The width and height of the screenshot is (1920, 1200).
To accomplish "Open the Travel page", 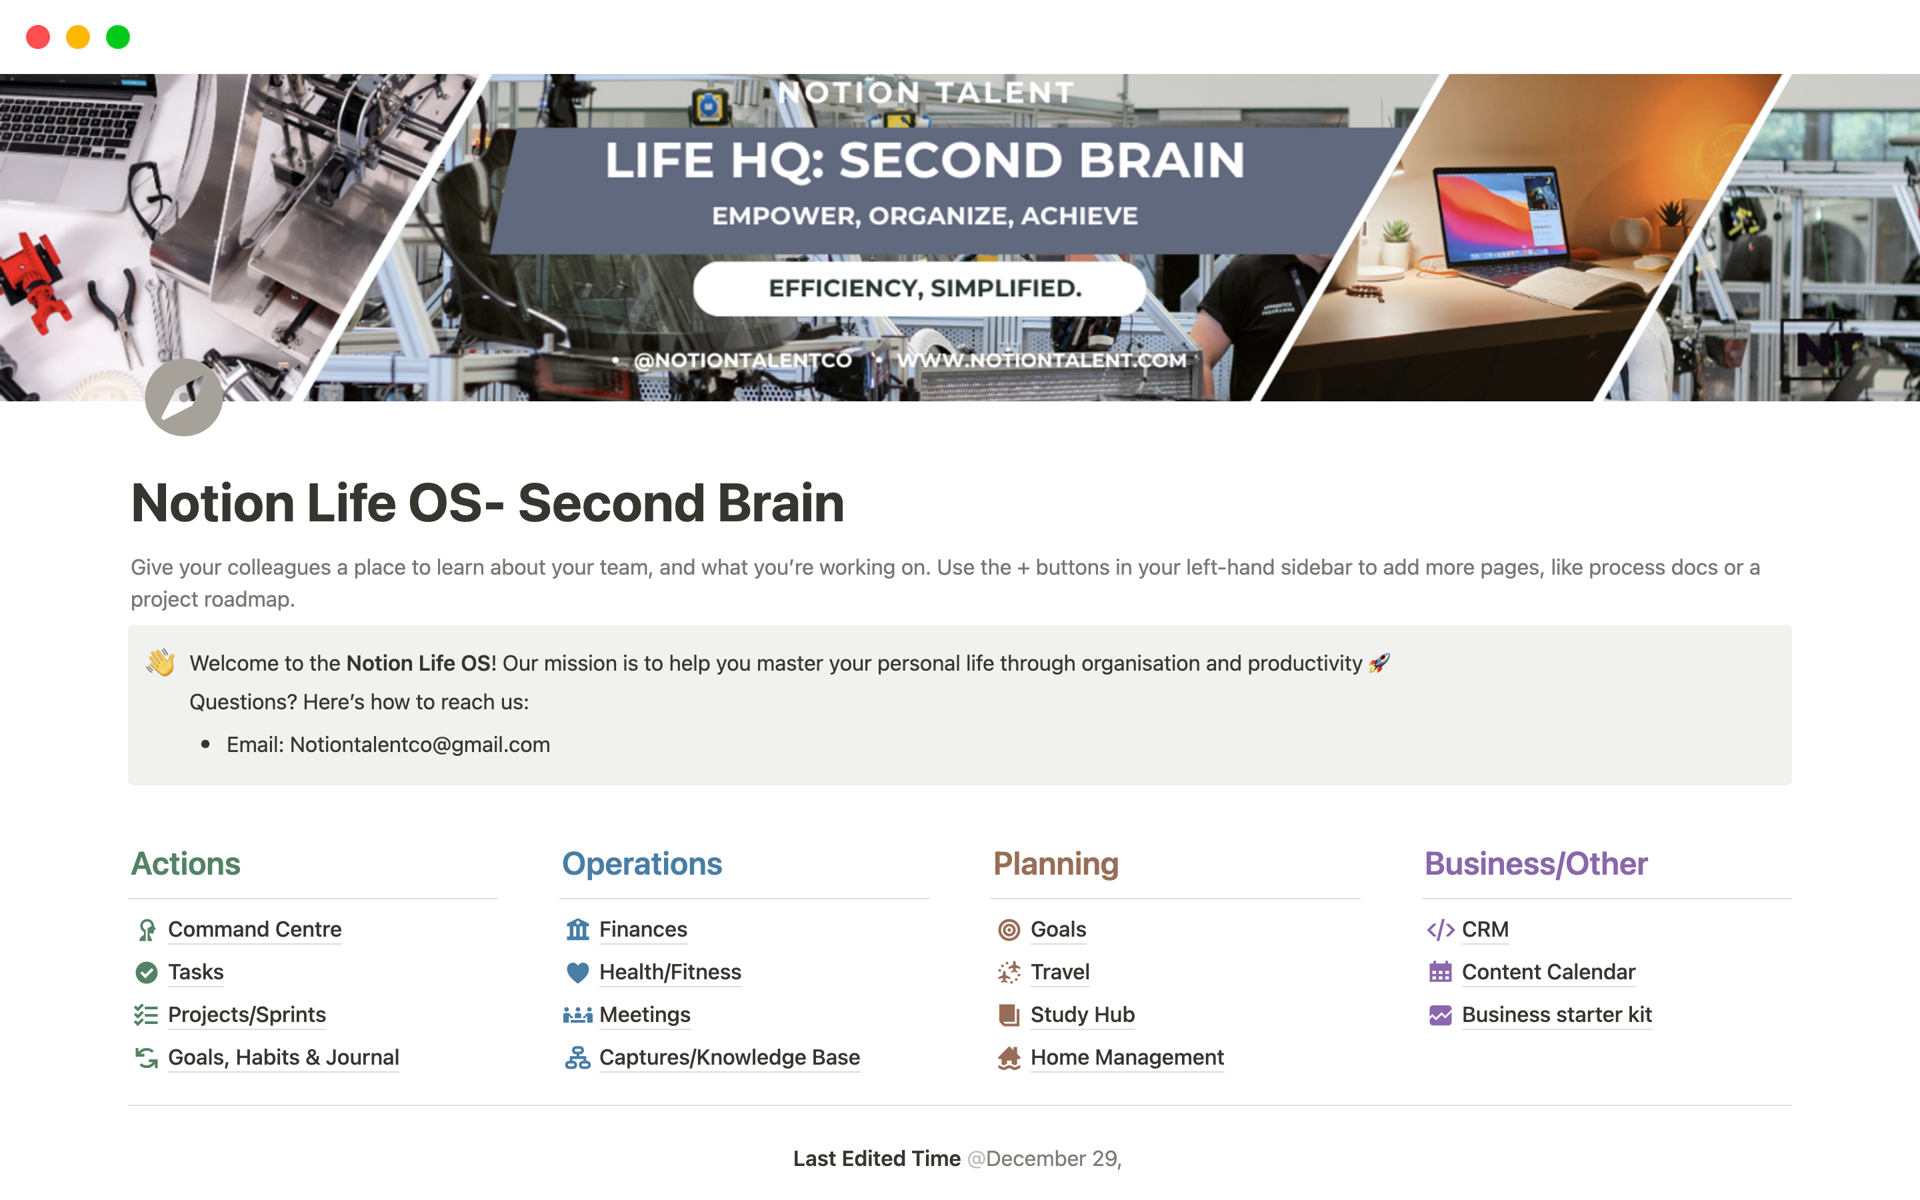I will pyautogui.click(x=1060, y=972).
